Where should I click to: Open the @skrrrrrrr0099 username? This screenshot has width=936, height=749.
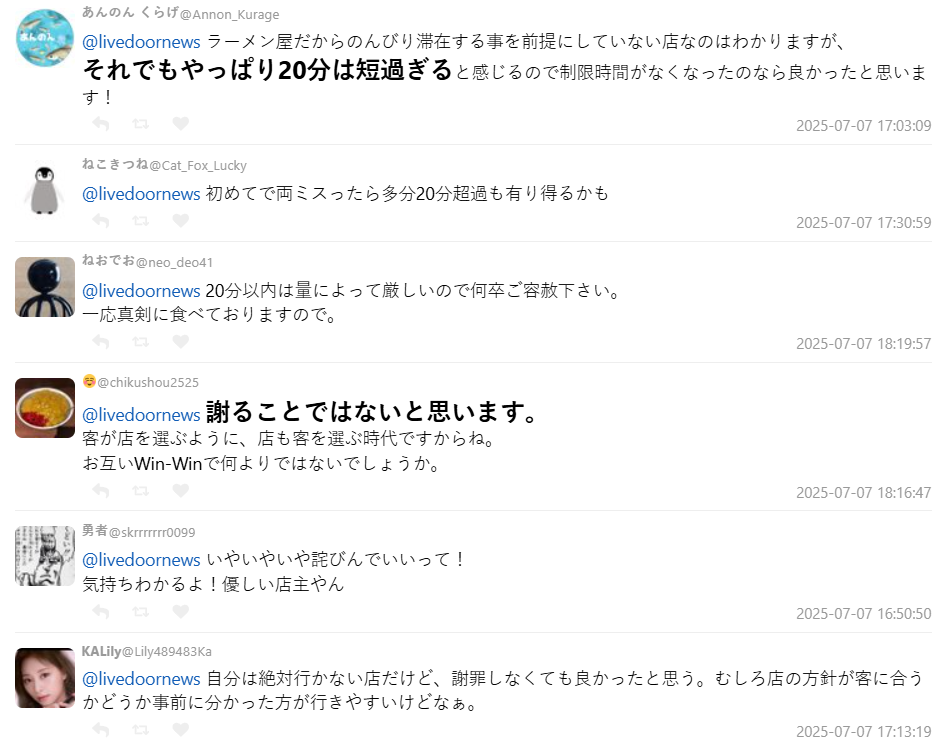[152, 532]
